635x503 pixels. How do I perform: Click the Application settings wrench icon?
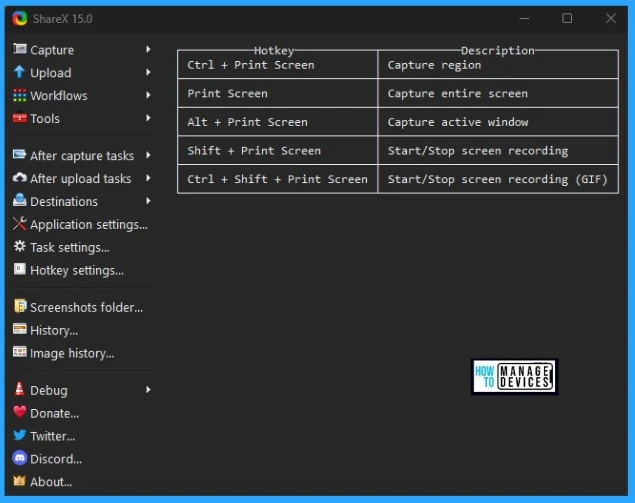tap(19, 223)
